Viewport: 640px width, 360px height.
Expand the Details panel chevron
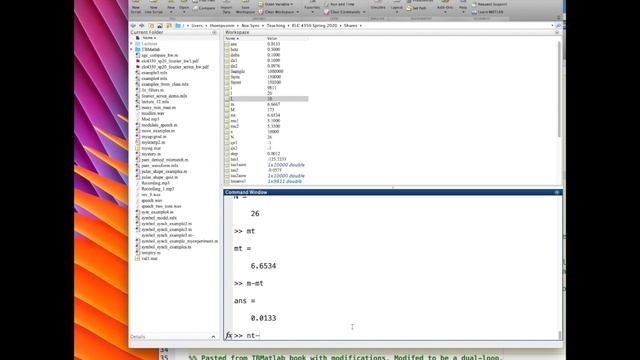213,337
